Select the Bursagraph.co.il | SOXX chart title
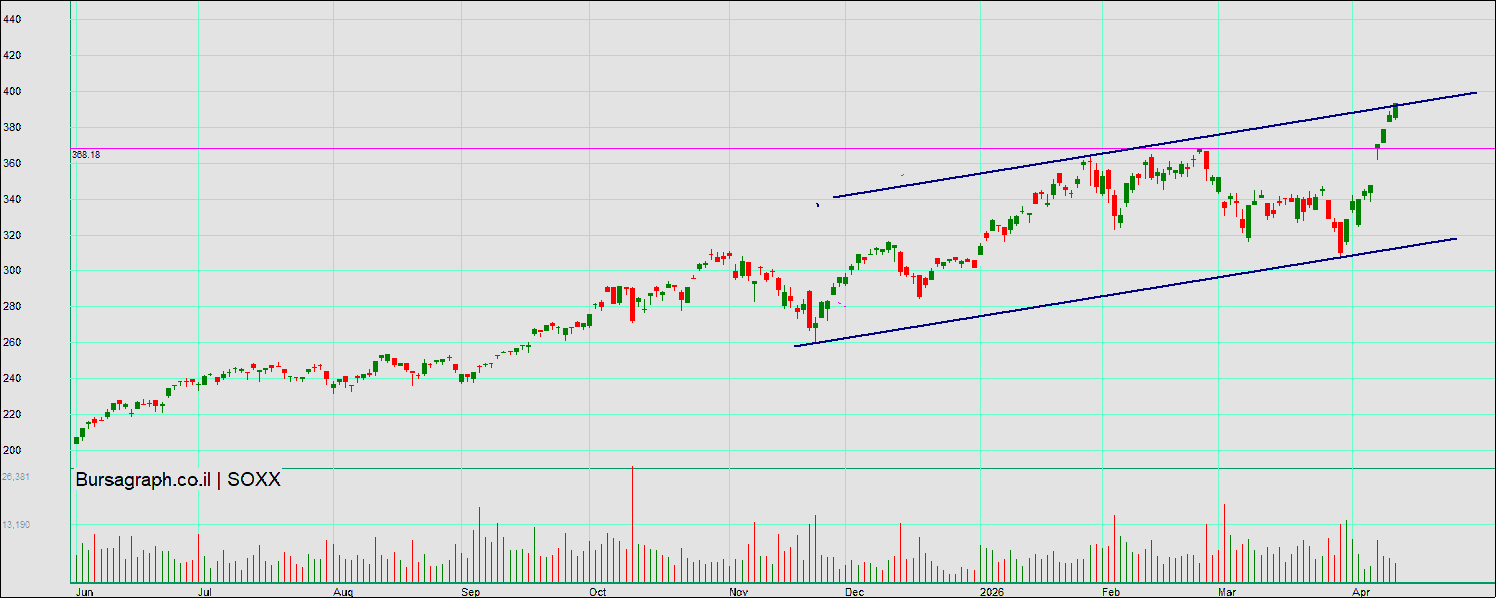1496x598 pixels. coord(178,480)
